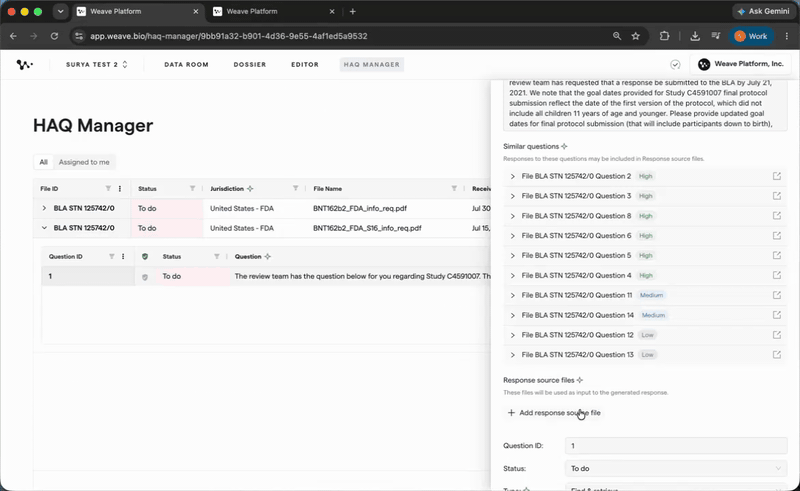800x491 pixels.
Task: Click the Response source files heading
Action: click(539, 380)
